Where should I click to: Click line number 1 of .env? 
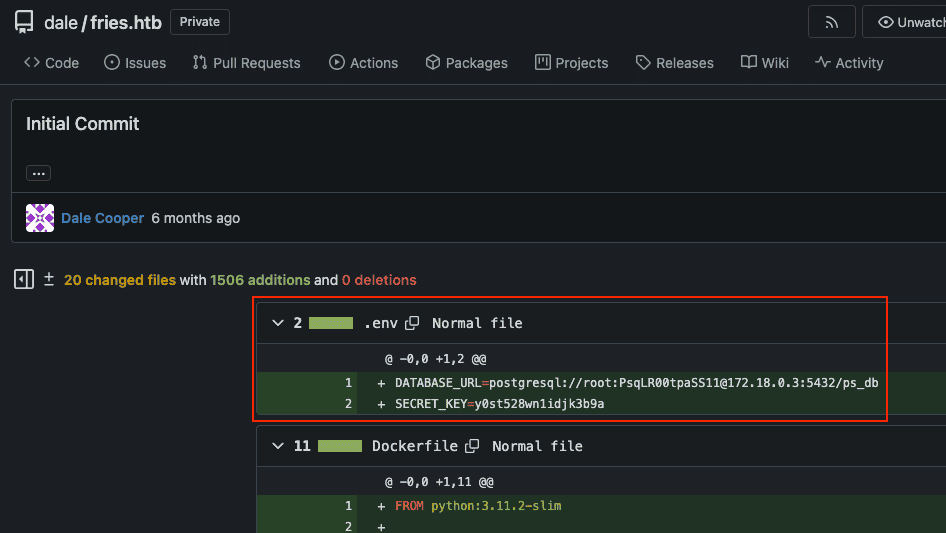348,383
